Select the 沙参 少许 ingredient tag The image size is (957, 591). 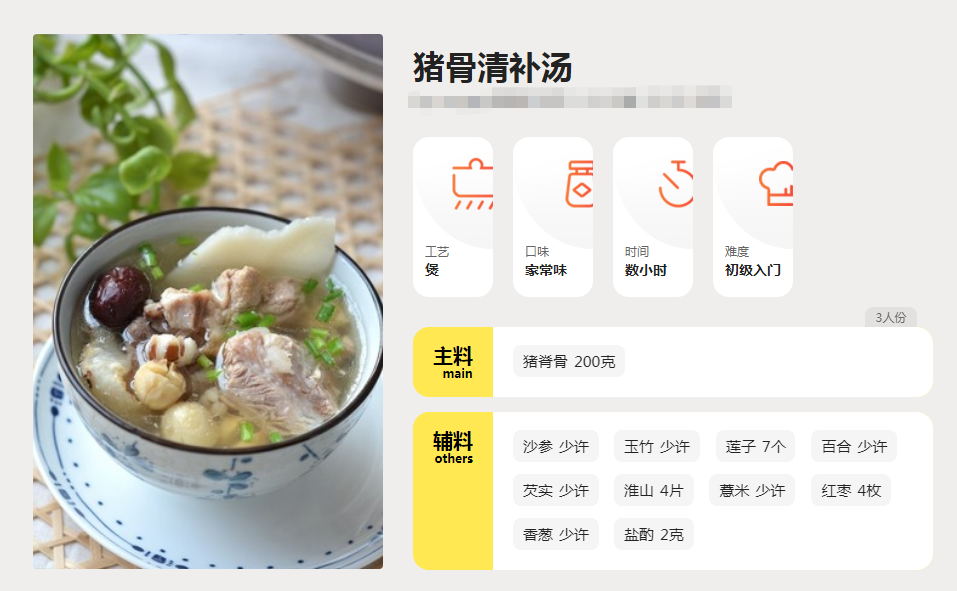[555, 446]
